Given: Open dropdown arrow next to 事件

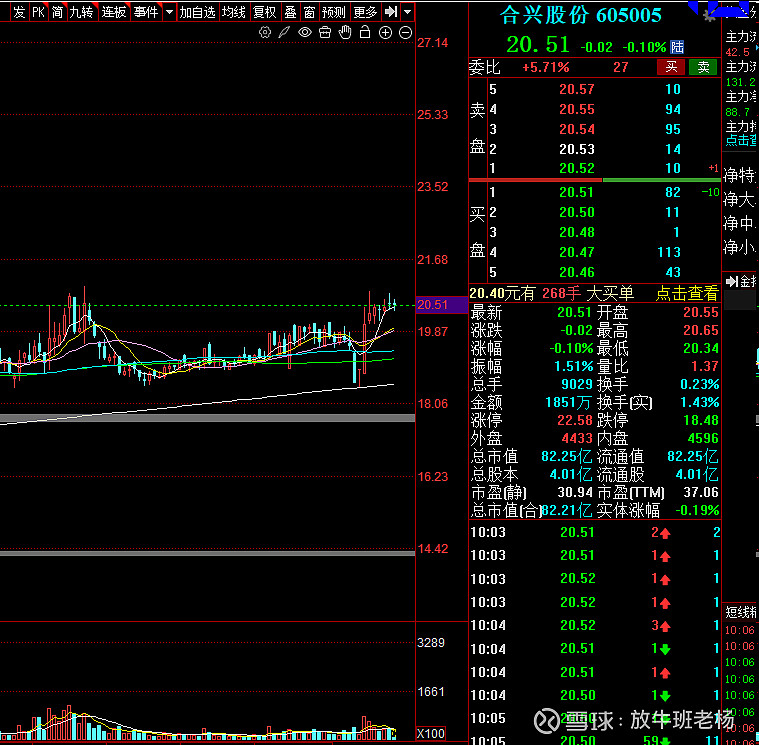Looking at the screenshot, I should (x=169, y=12).
